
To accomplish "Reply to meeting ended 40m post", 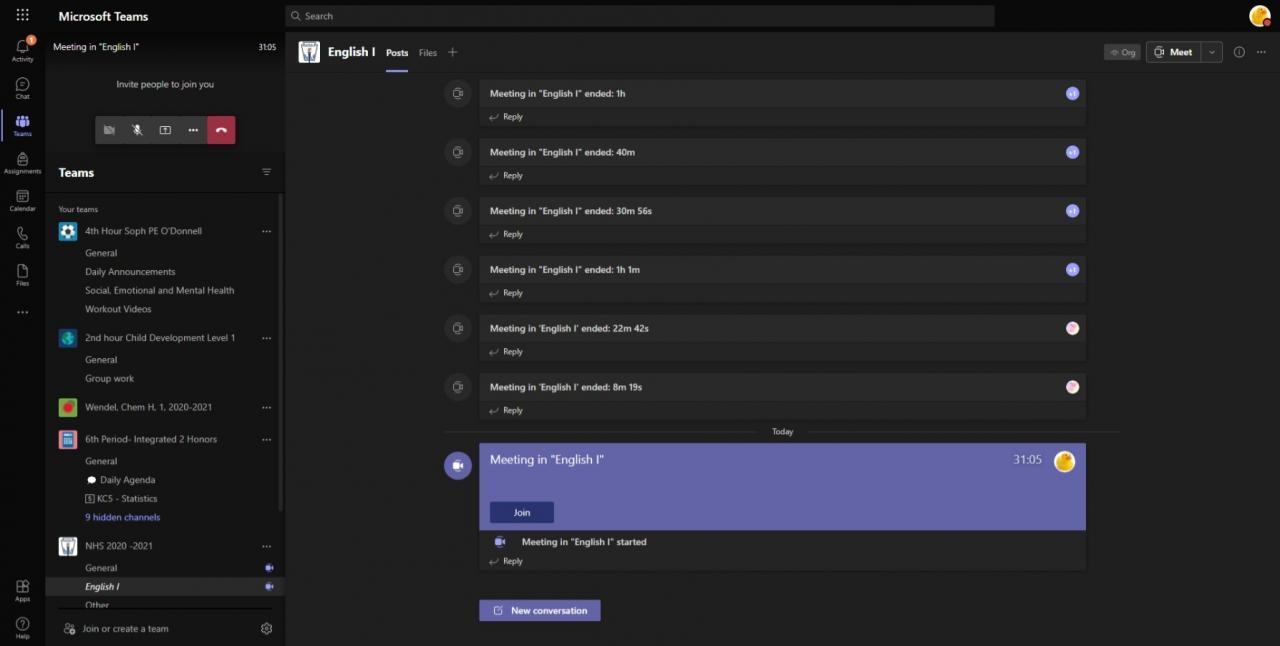I will click(506, 176).
